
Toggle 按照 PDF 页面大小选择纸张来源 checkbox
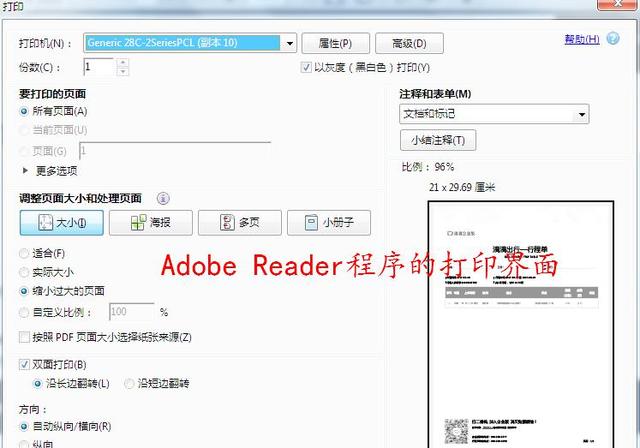pos(24,337)
